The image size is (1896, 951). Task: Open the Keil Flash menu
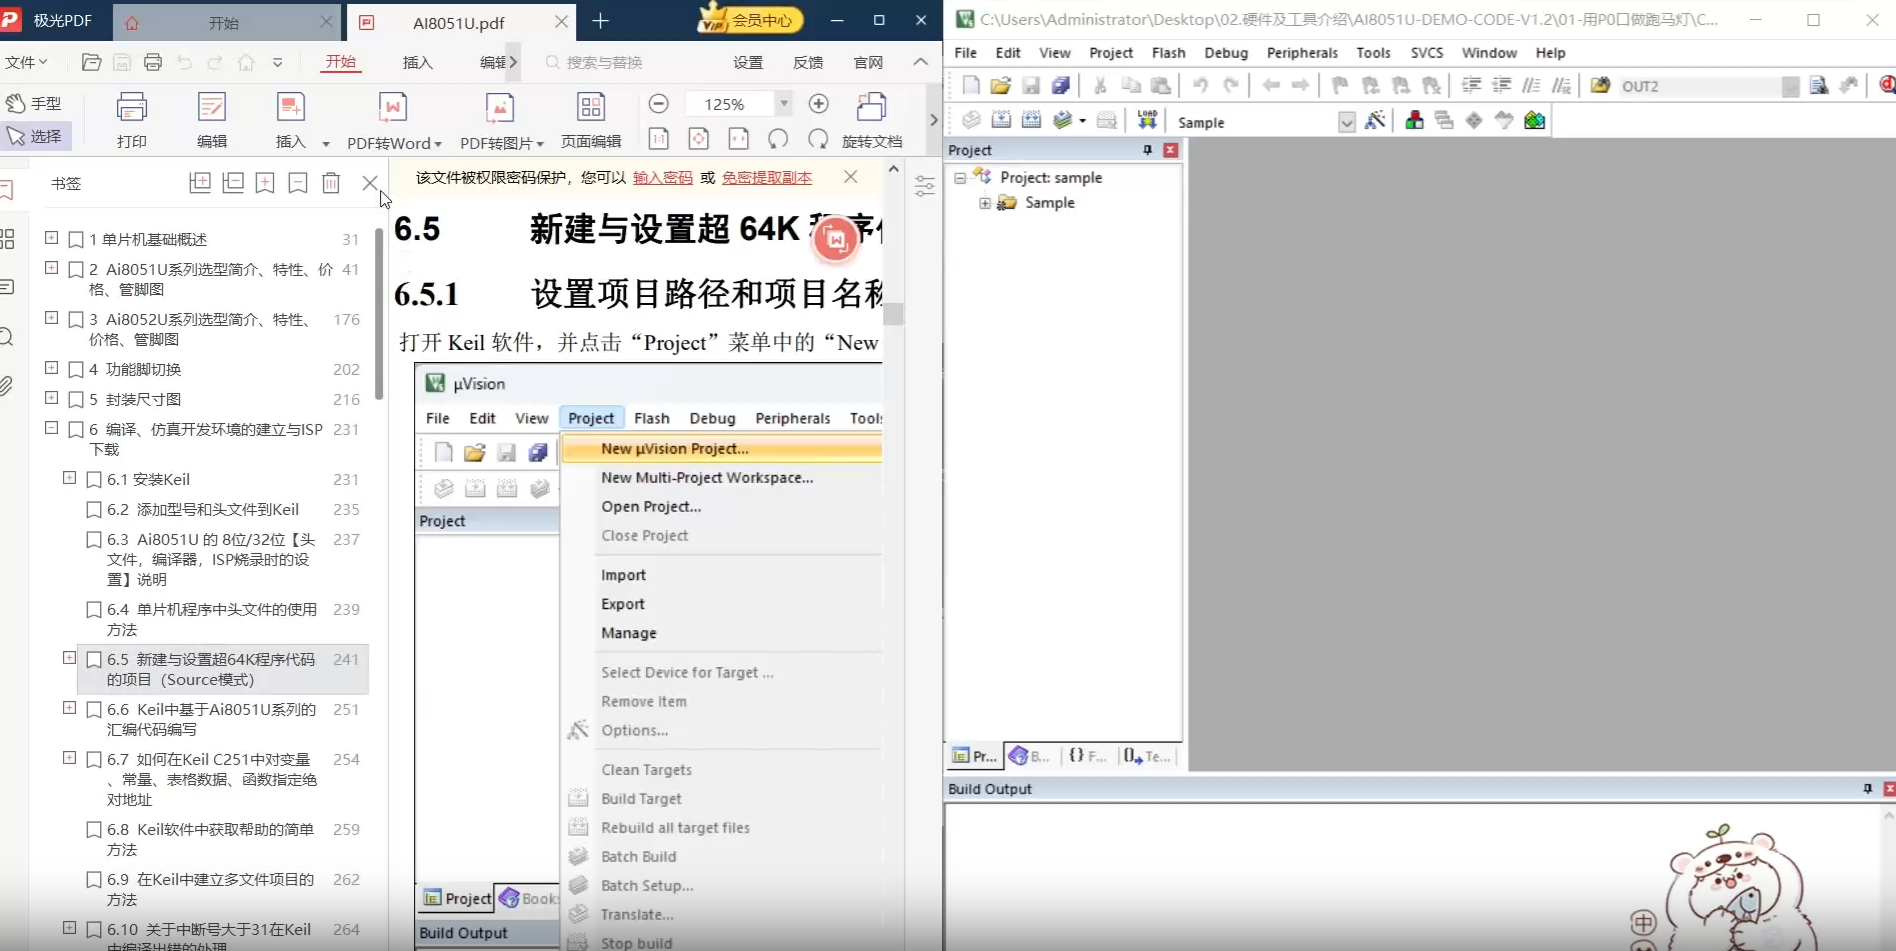click(x=1168, y=53)
